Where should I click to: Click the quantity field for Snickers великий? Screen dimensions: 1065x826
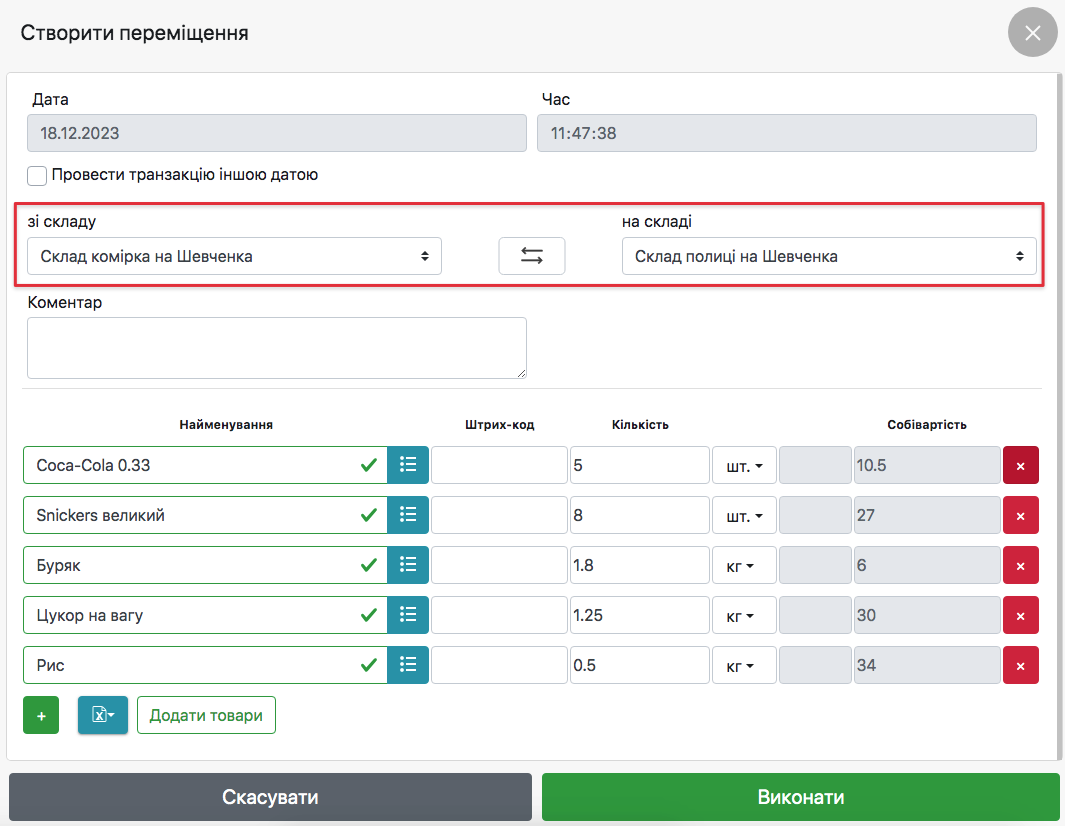point(639,516)
